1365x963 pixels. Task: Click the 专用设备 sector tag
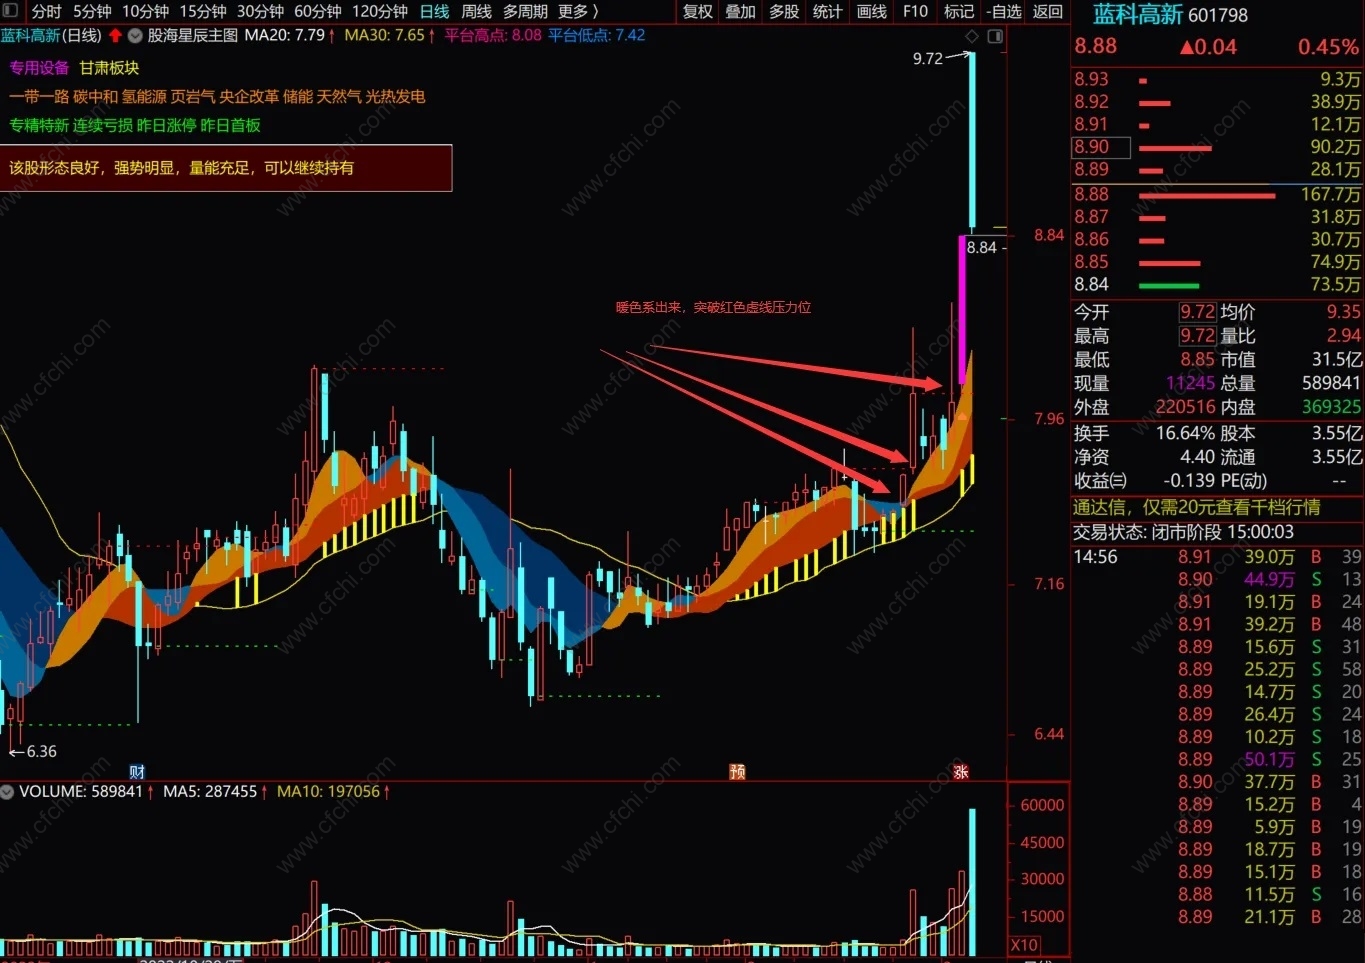(x=39, y=68)
